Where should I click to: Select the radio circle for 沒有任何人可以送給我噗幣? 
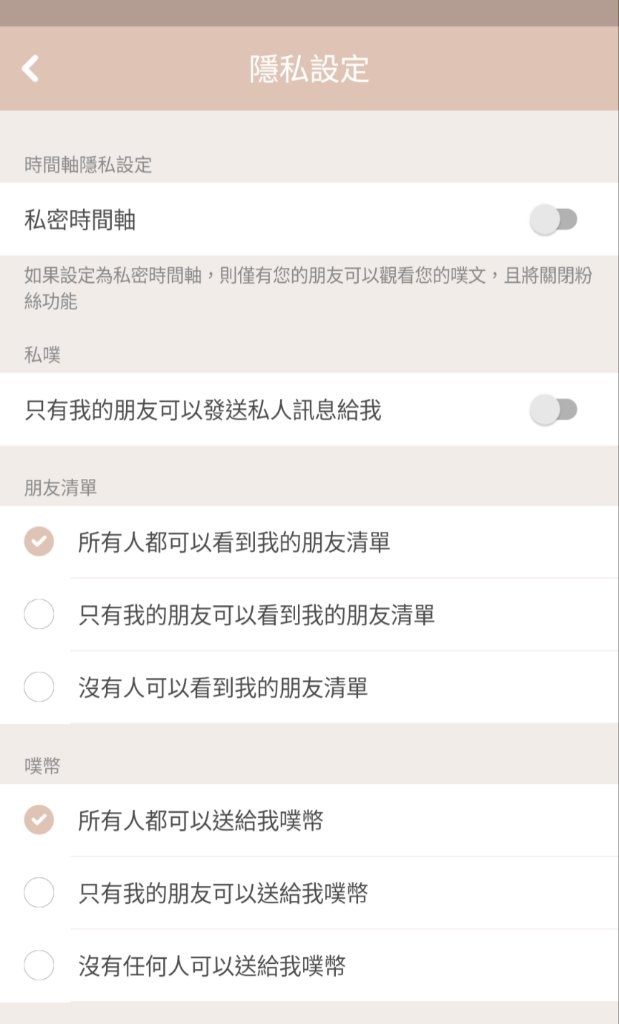[39, 965]
